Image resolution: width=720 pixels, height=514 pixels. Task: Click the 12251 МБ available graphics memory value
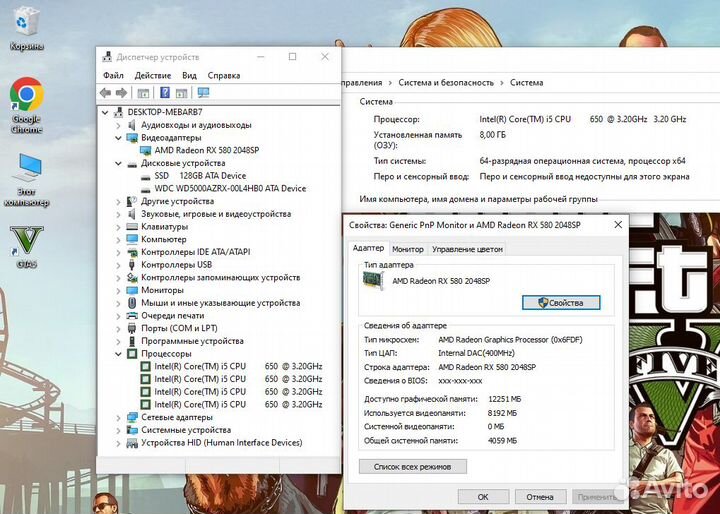[505, 399]
